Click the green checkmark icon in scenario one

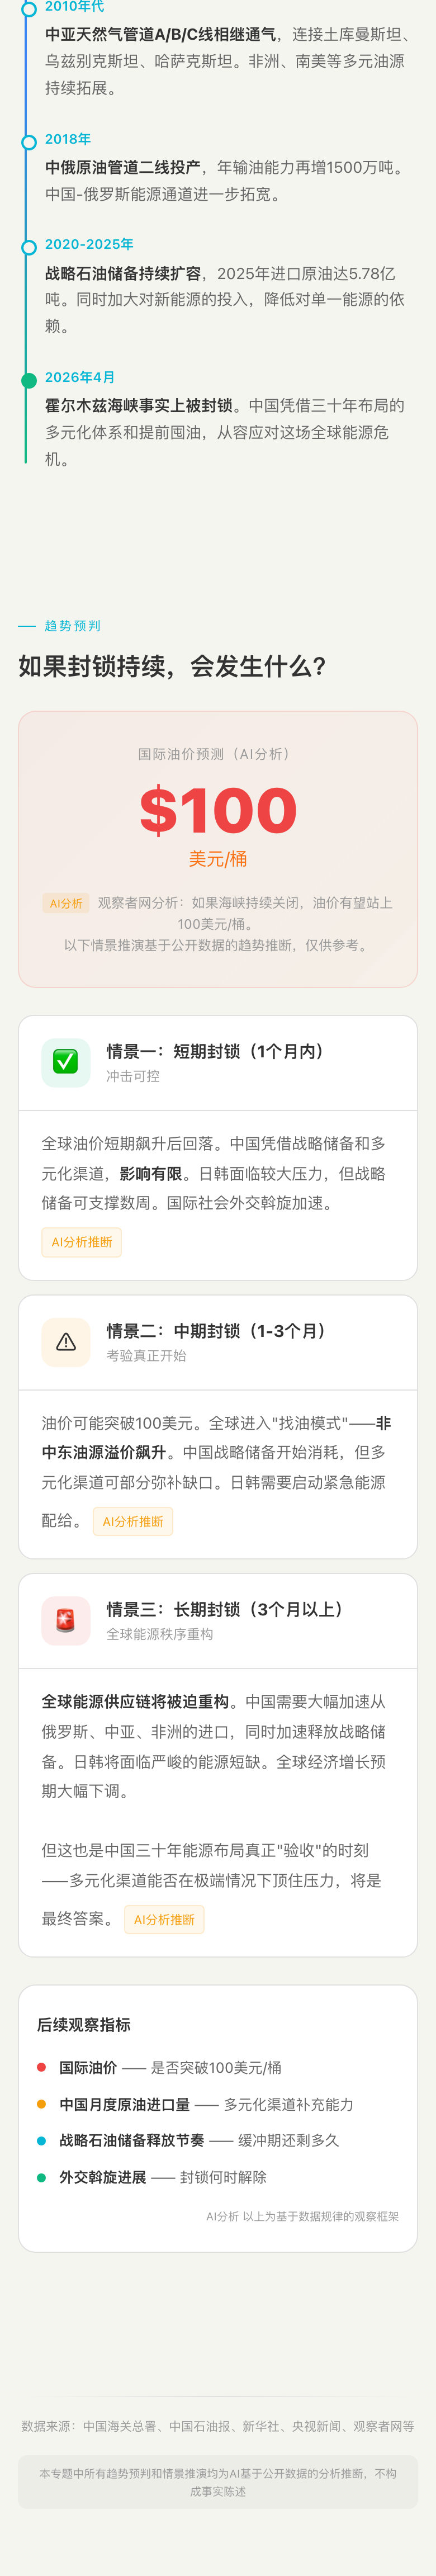pos(65,1061)
